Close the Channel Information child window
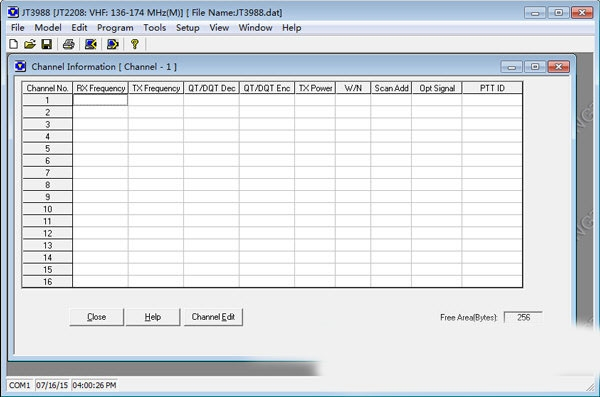Image resolution: width=600 pixels, height=397 pixels. coord(558,67)
